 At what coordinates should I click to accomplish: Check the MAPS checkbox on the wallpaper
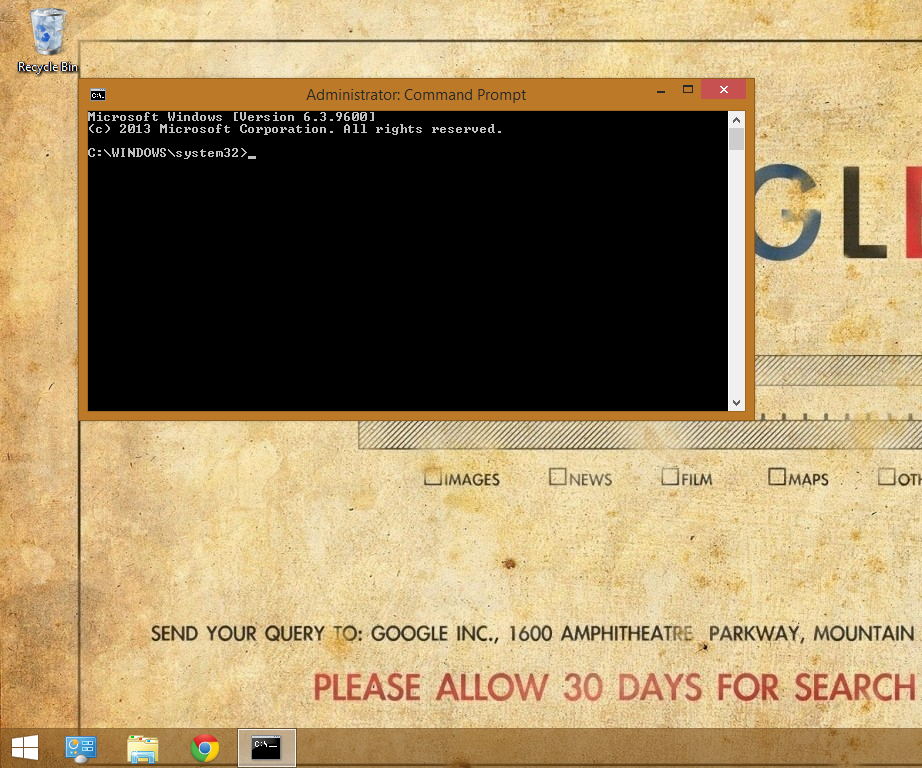pos(777,477)
